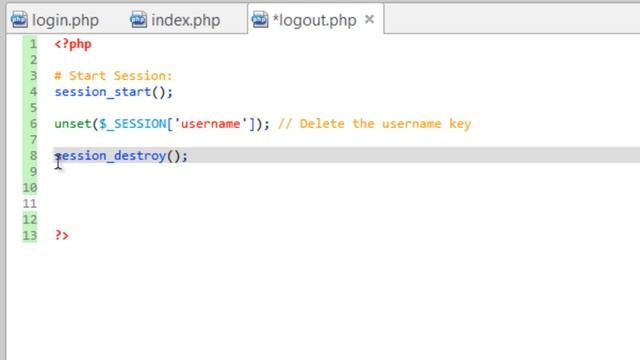Select the *logout.php tab

click(314, 20)
